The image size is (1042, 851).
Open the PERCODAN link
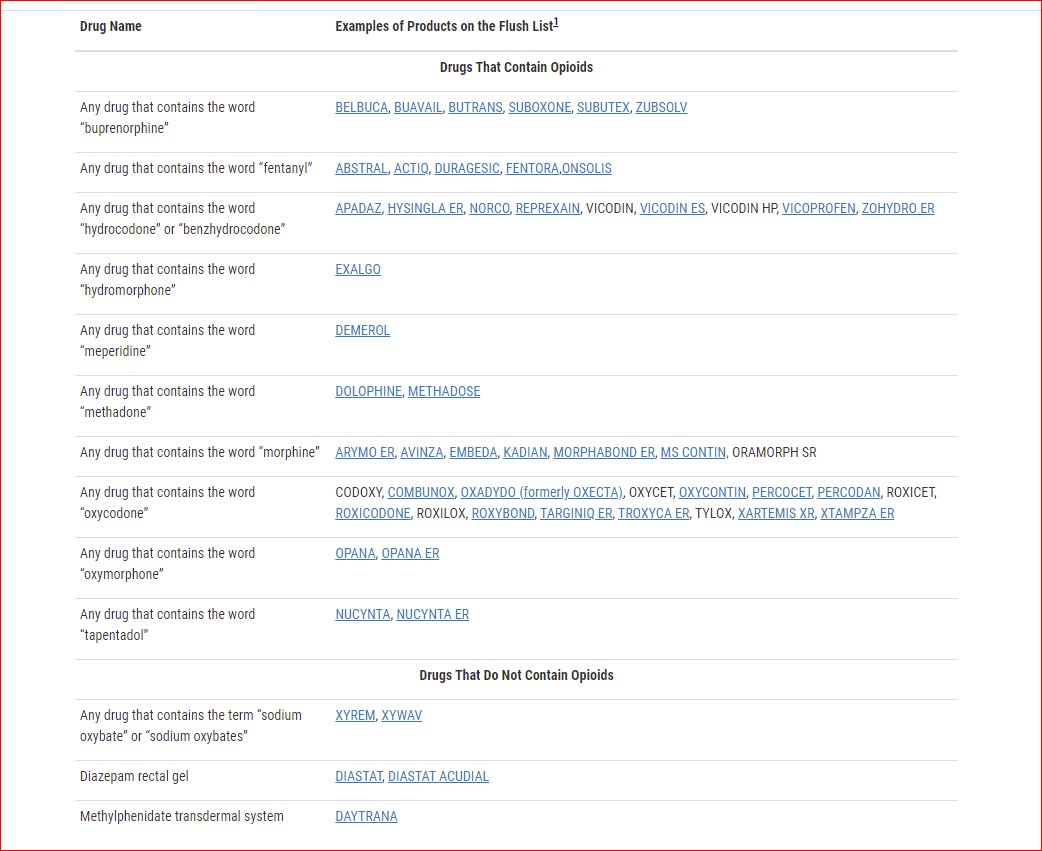[849, 493]
